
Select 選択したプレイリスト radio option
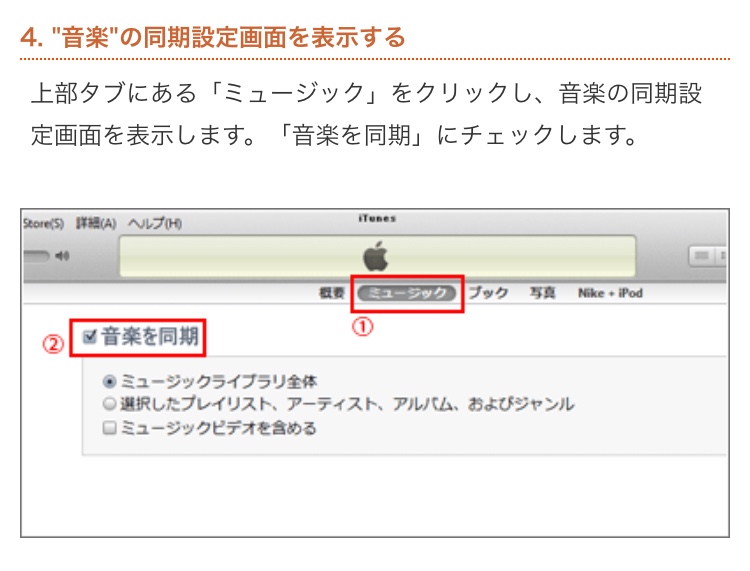[x=110, y=404]
